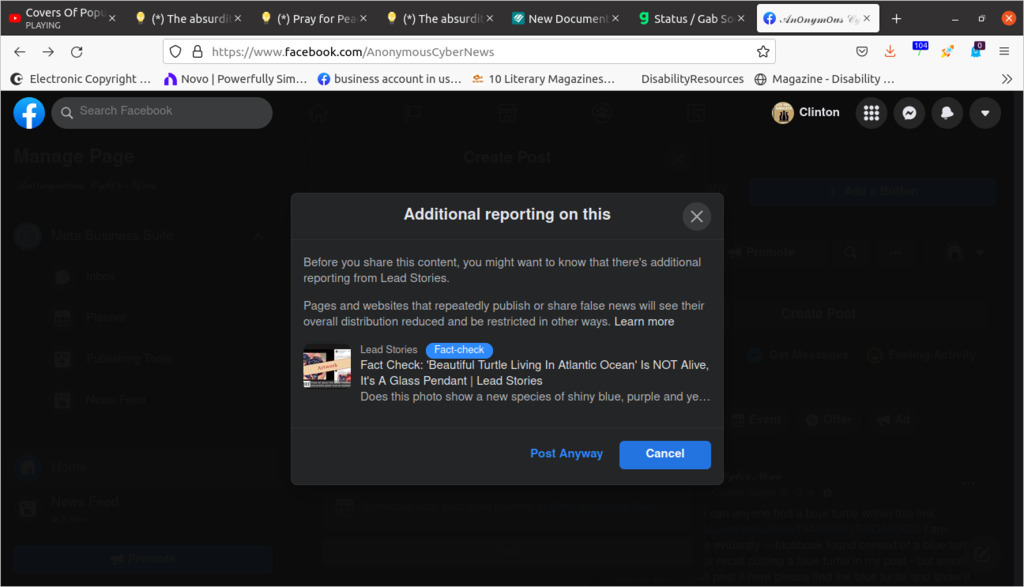Expand the account dropdown arrow

[984, 113]
